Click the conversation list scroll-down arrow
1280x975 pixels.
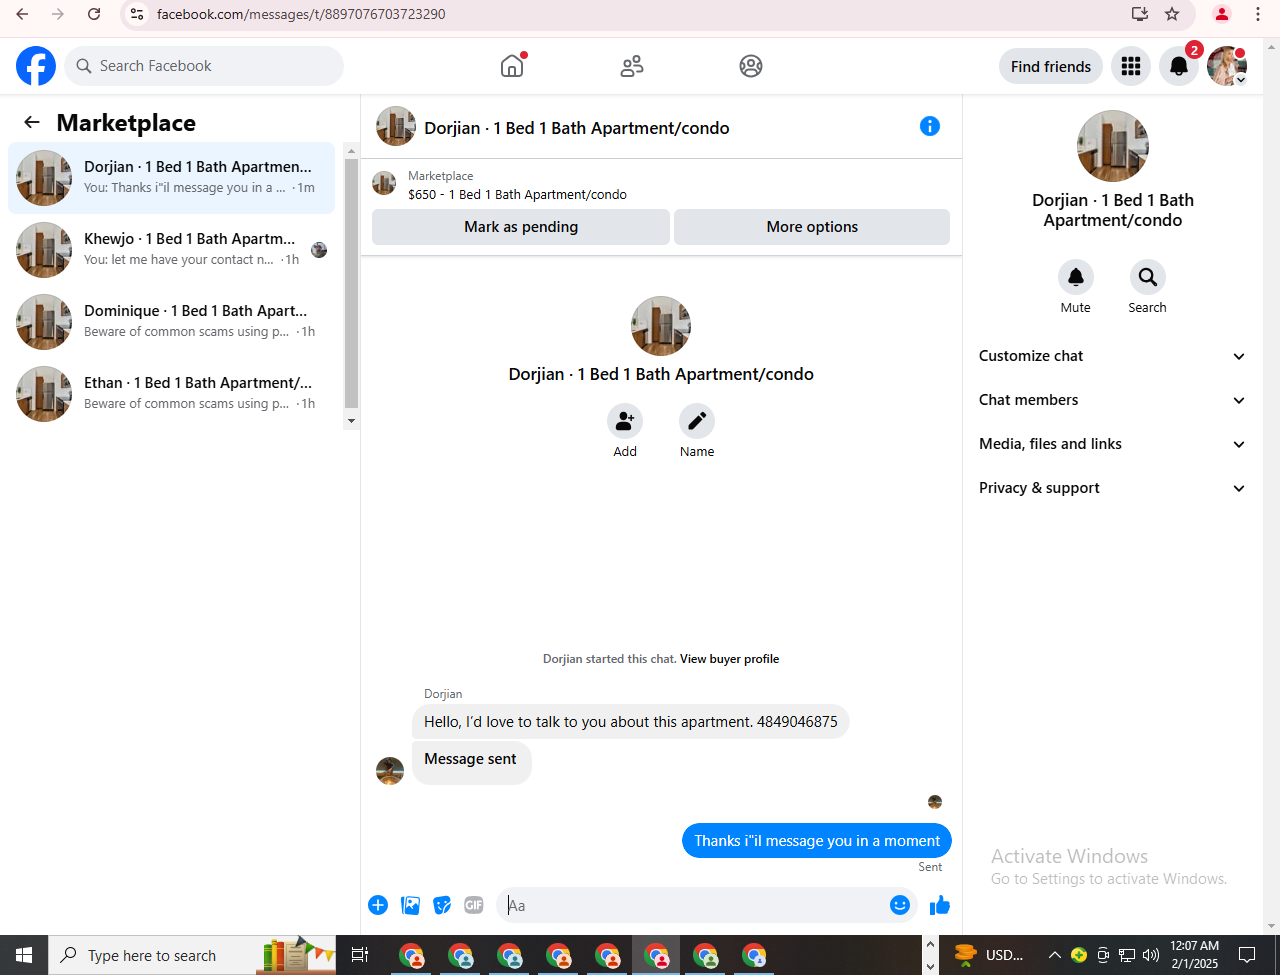coord(351,421)
